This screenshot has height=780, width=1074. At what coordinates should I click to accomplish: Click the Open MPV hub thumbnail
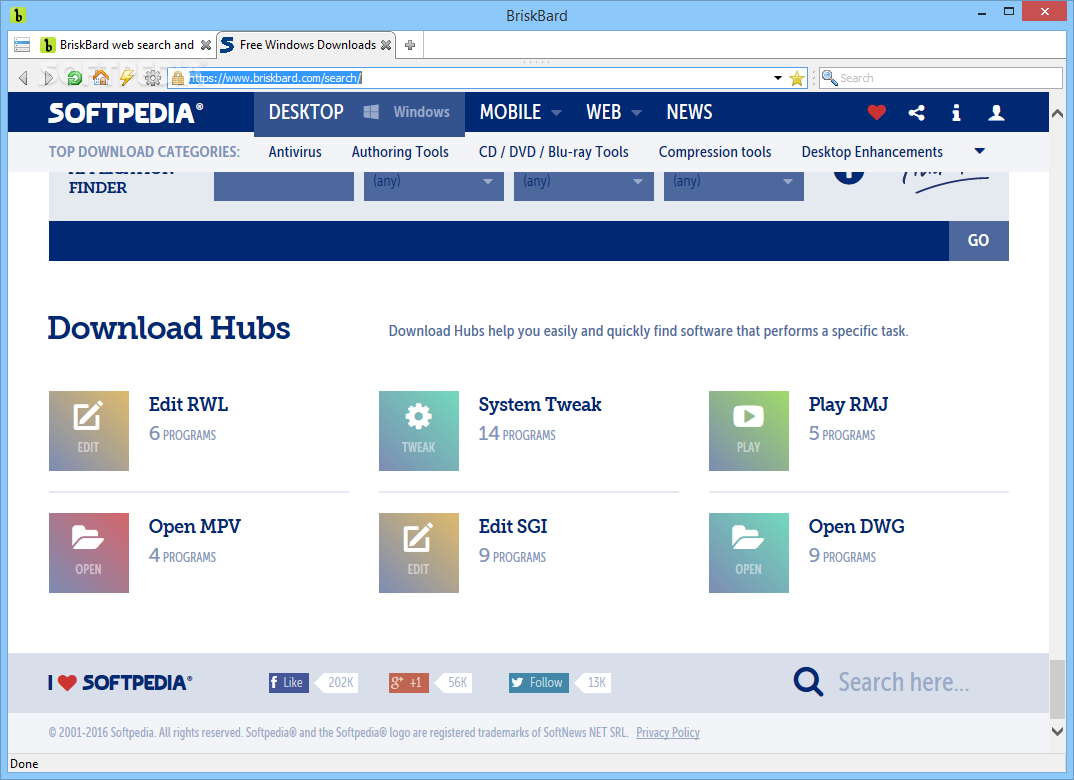tap(89, 553)
